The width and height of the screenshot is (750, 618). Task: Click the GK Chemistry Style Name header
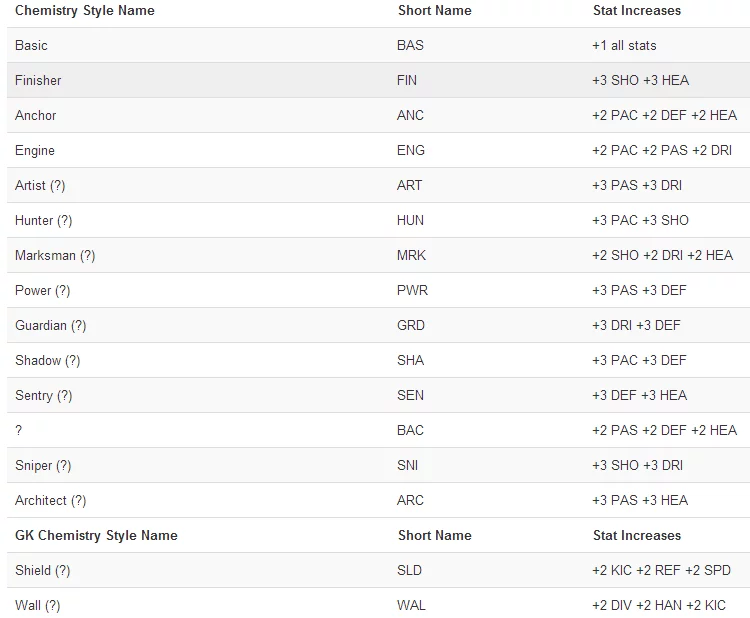[x=96, y=535]
